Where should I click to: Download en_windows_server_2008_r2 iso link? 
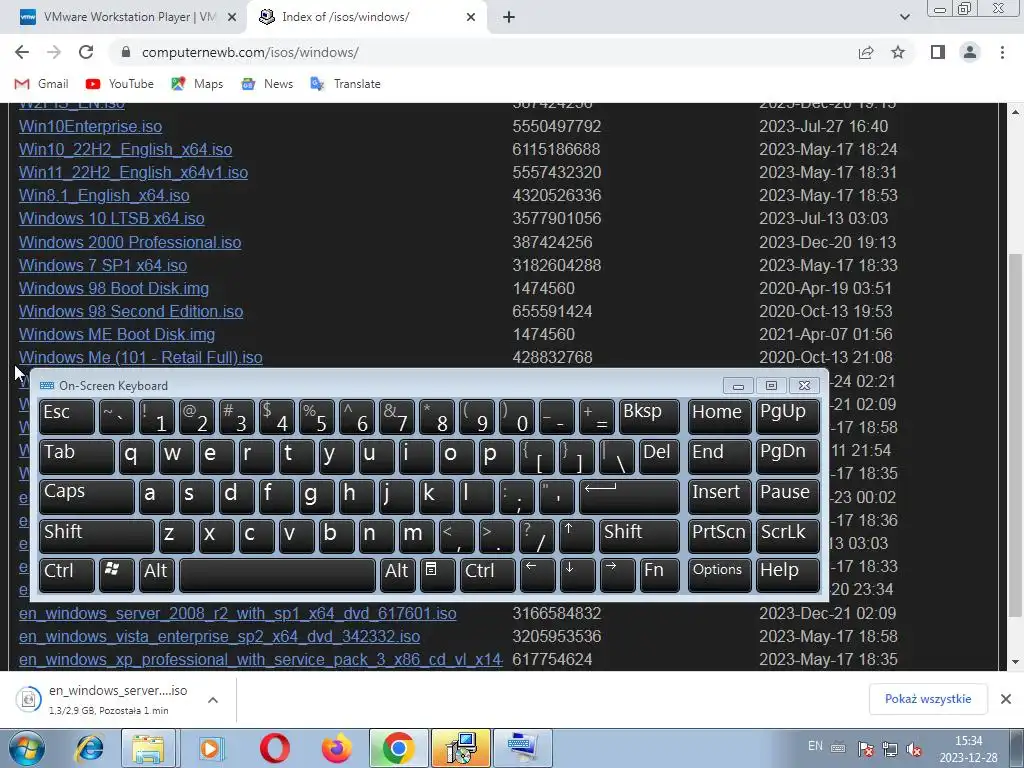(238, 613)
